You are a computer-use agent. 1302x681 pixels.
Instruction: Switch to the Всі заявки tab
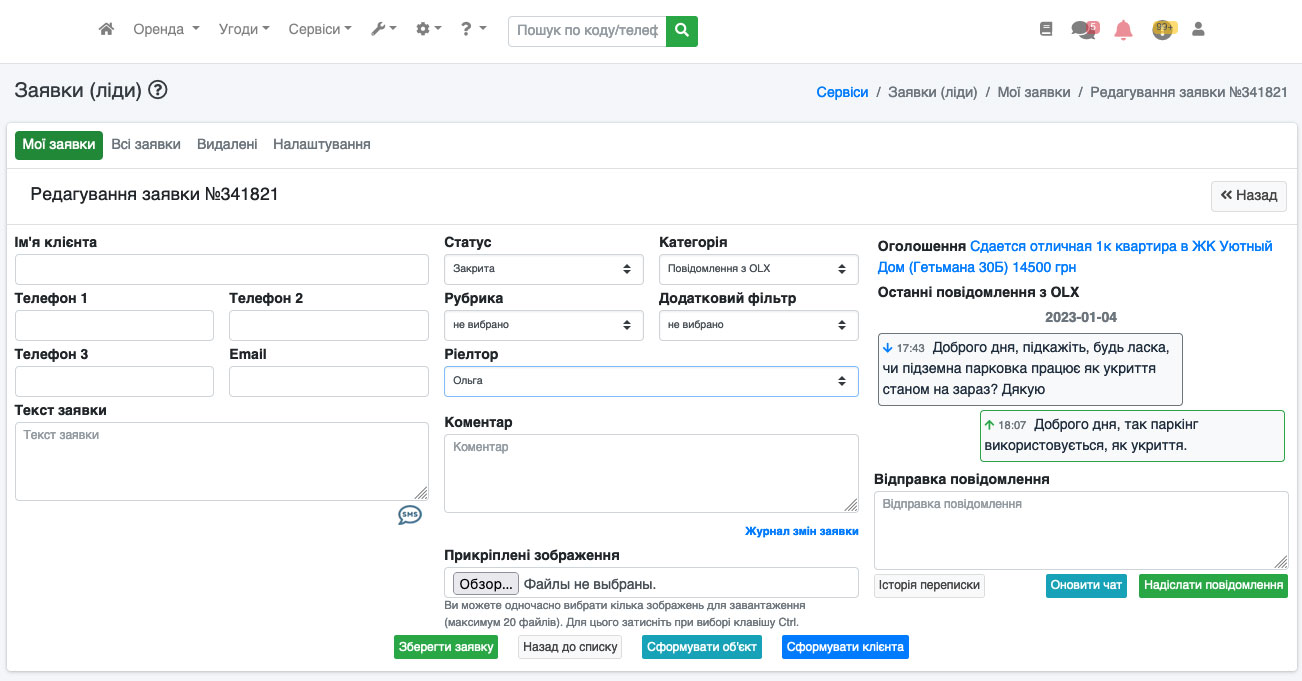pyautogui.click(x=146, y=144)
